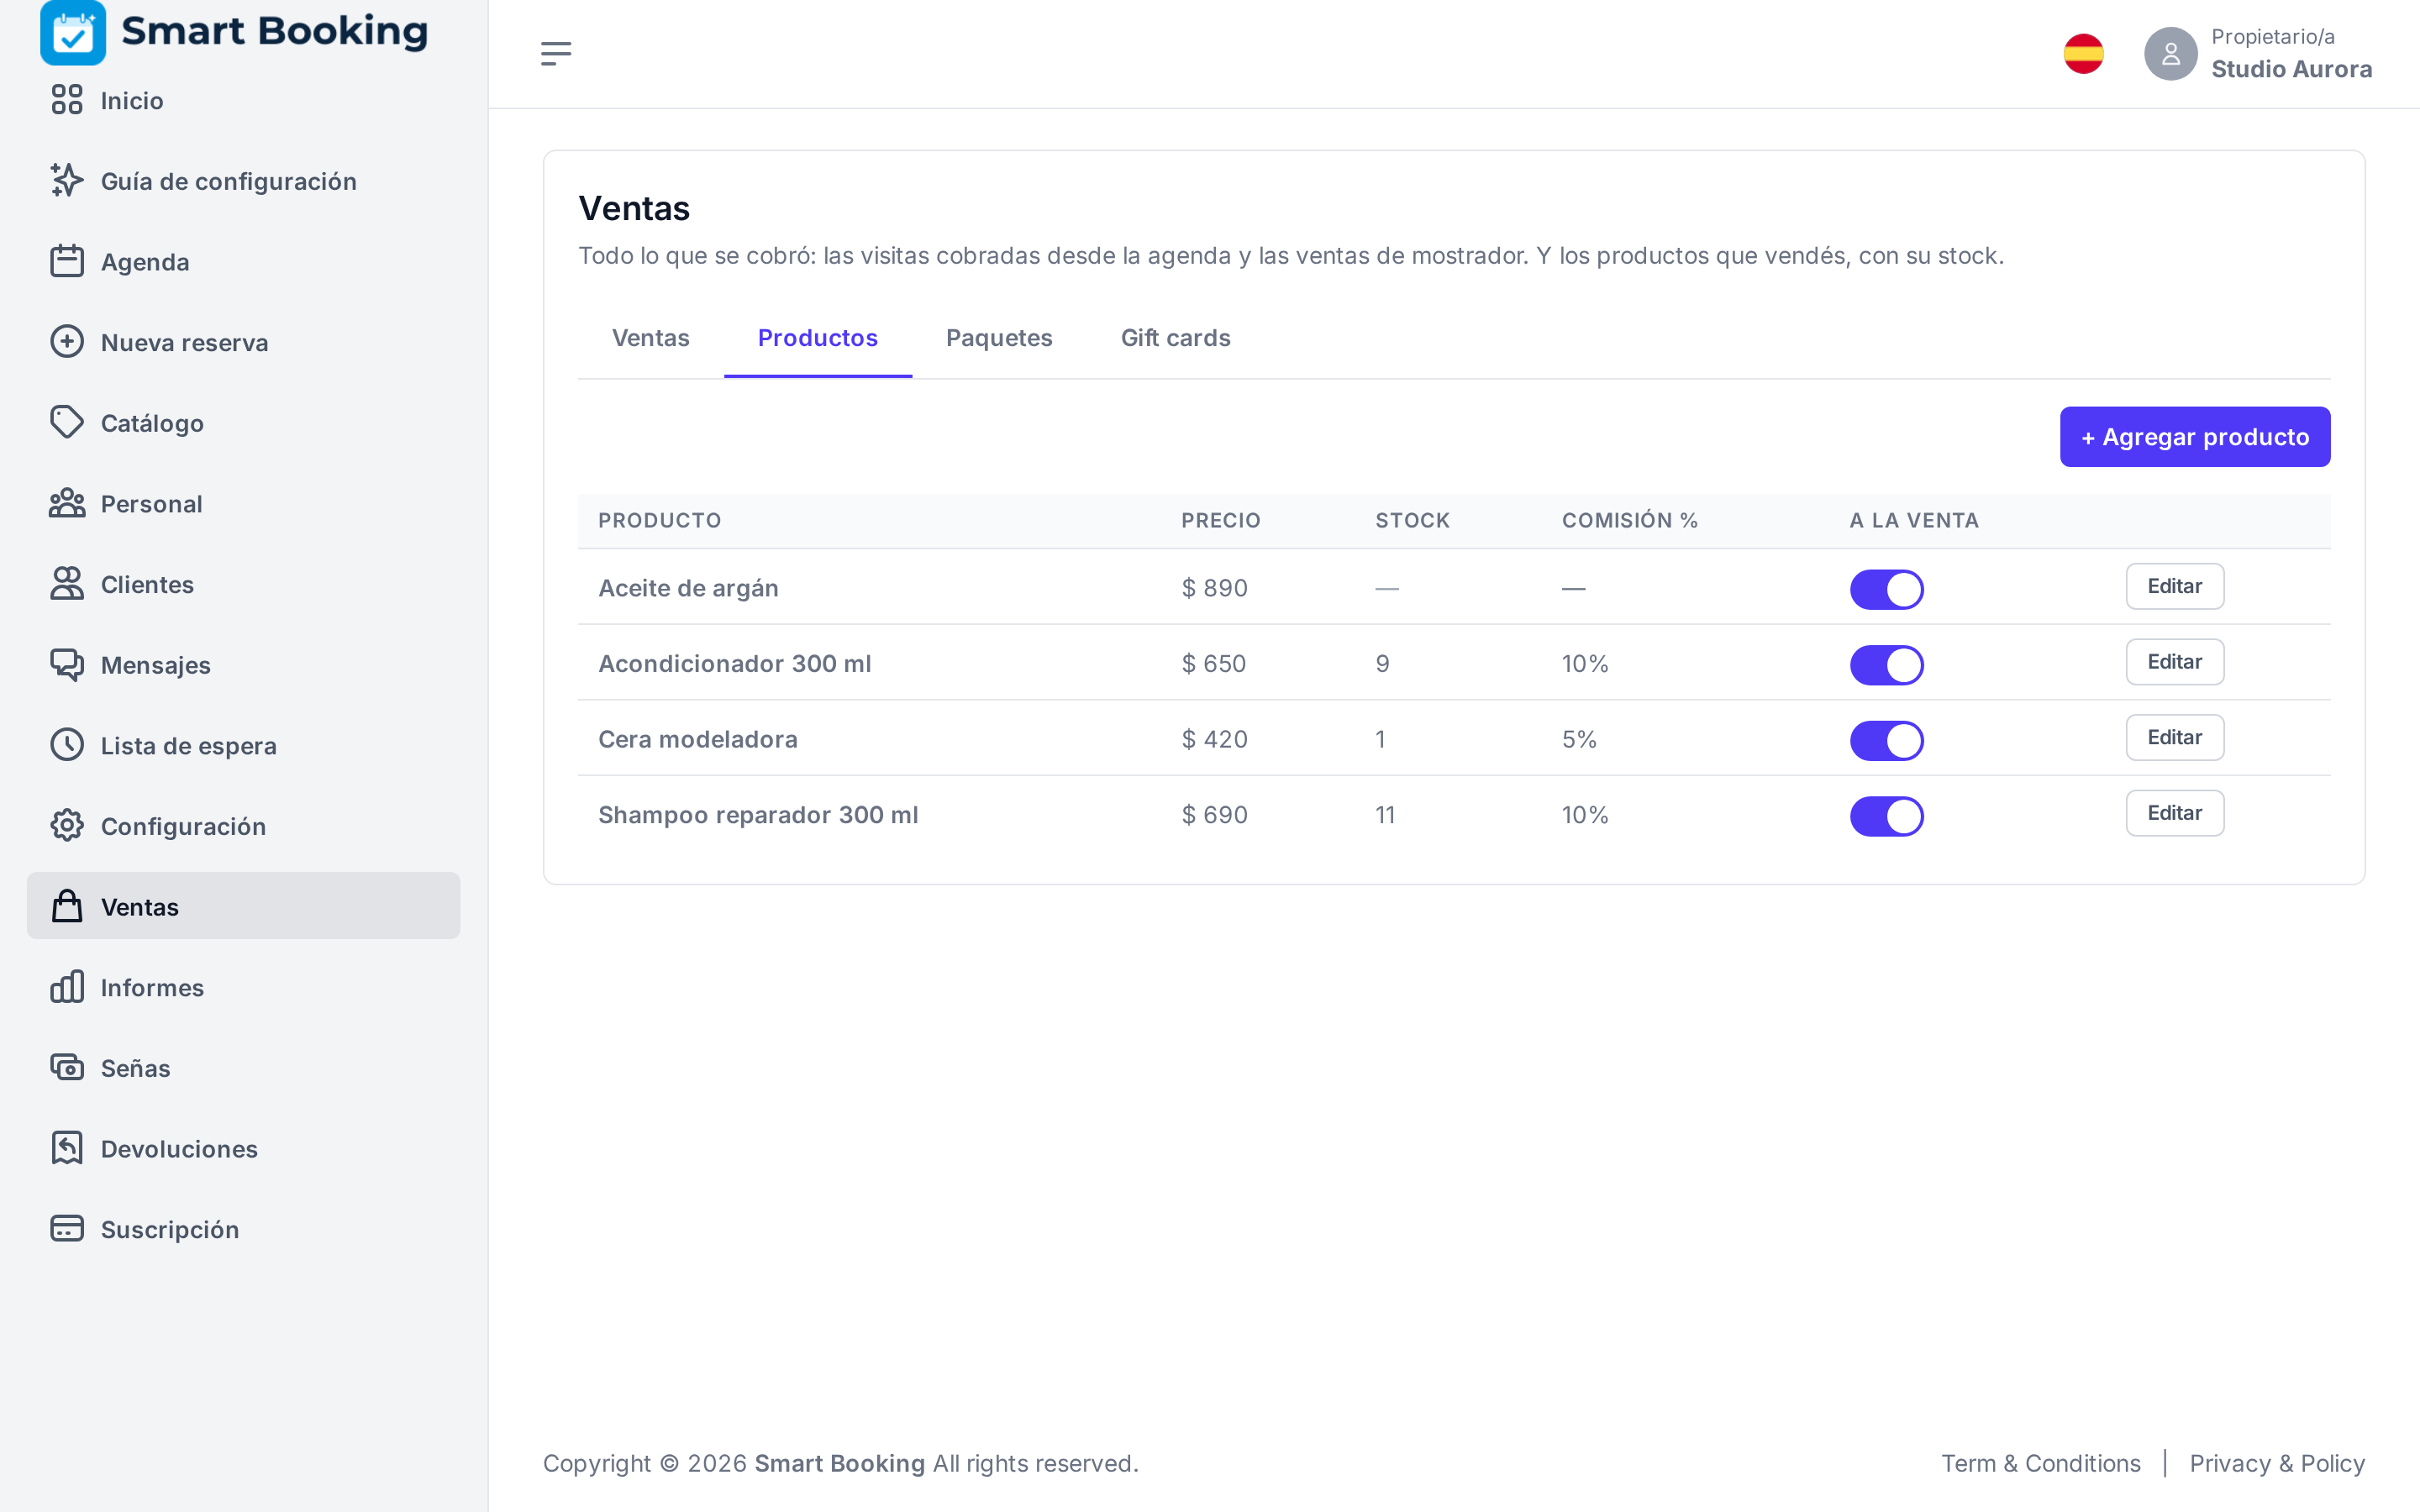Click the STOCK column header

[x=1412, y=520]
